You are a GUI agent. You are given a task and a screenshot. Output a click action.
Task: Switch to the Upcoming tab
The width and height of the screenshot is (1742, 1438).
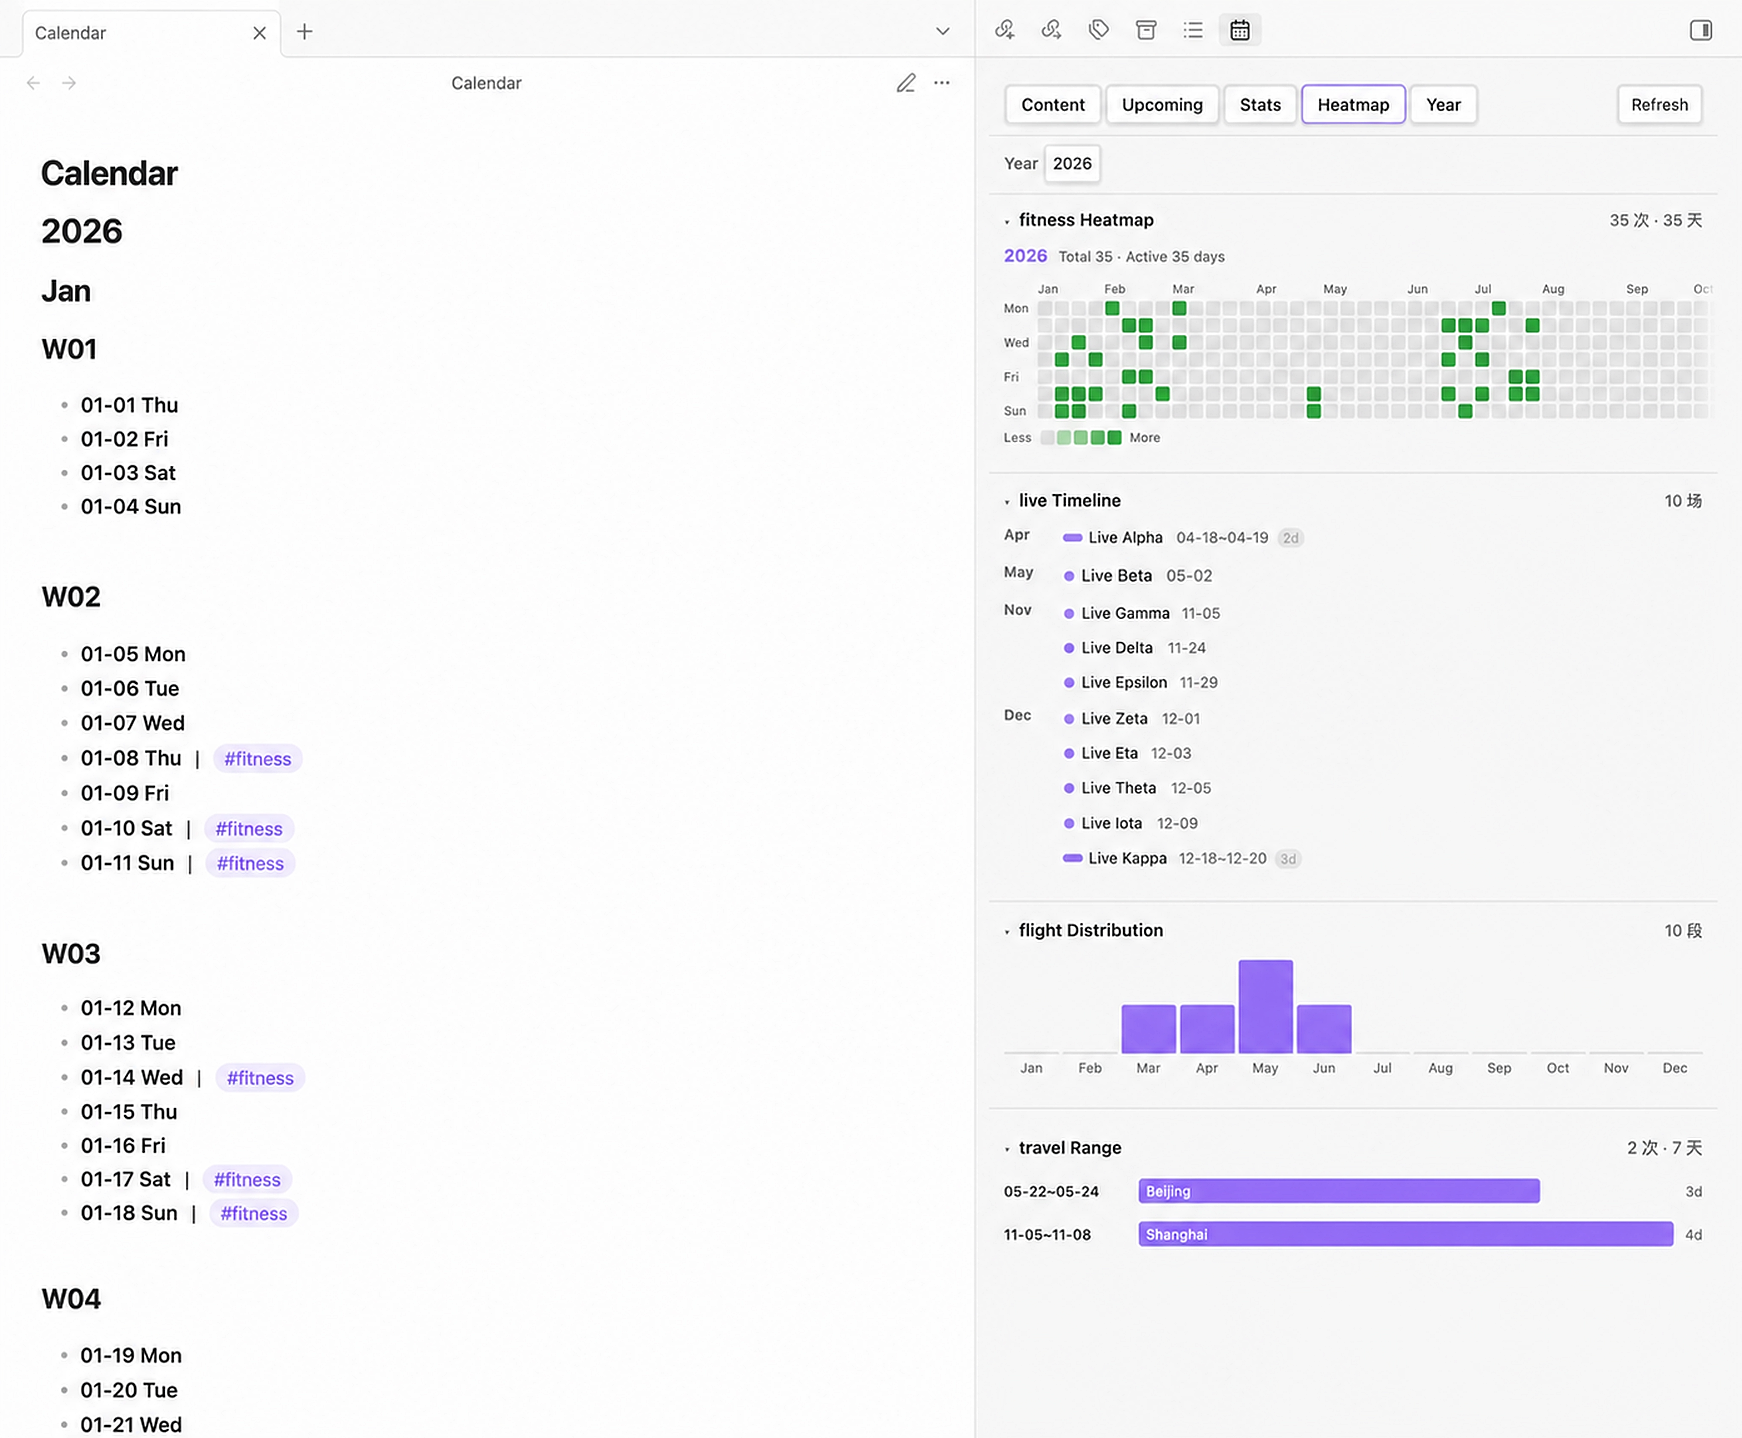[1162, 105]
